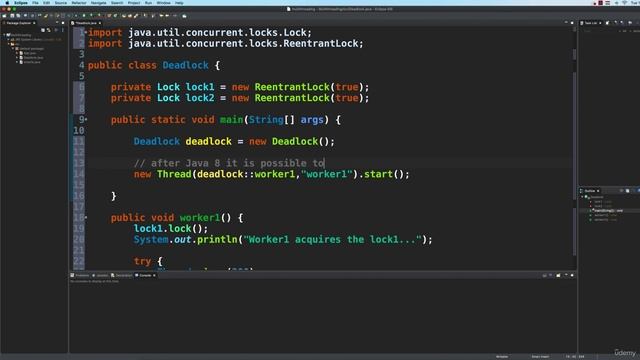Open the Navigate menu
Image resolution: width=640 pixels, height=360 pixels.
coord(98,3)
